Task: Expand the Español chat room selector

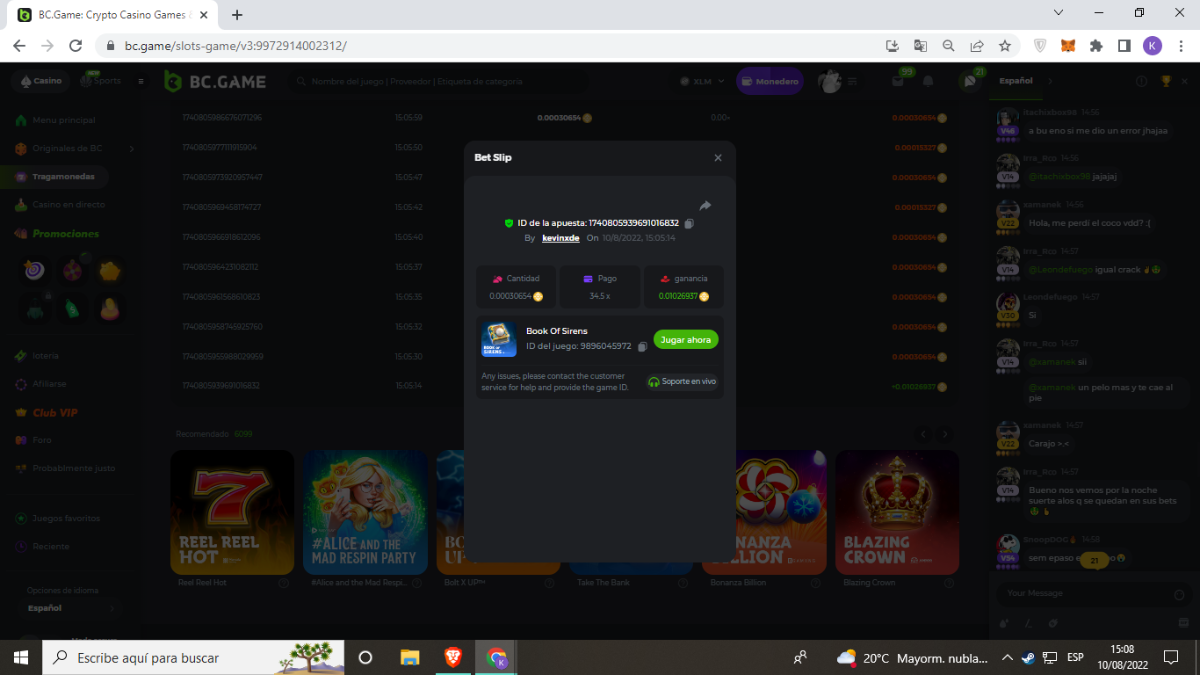Action: point(1049,81)
